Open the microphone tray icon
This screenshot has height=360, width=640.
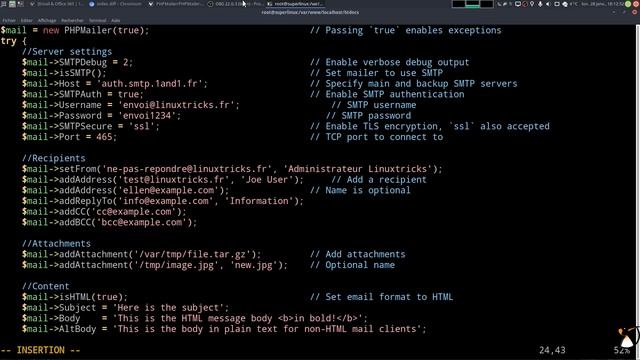pos(540,4)
